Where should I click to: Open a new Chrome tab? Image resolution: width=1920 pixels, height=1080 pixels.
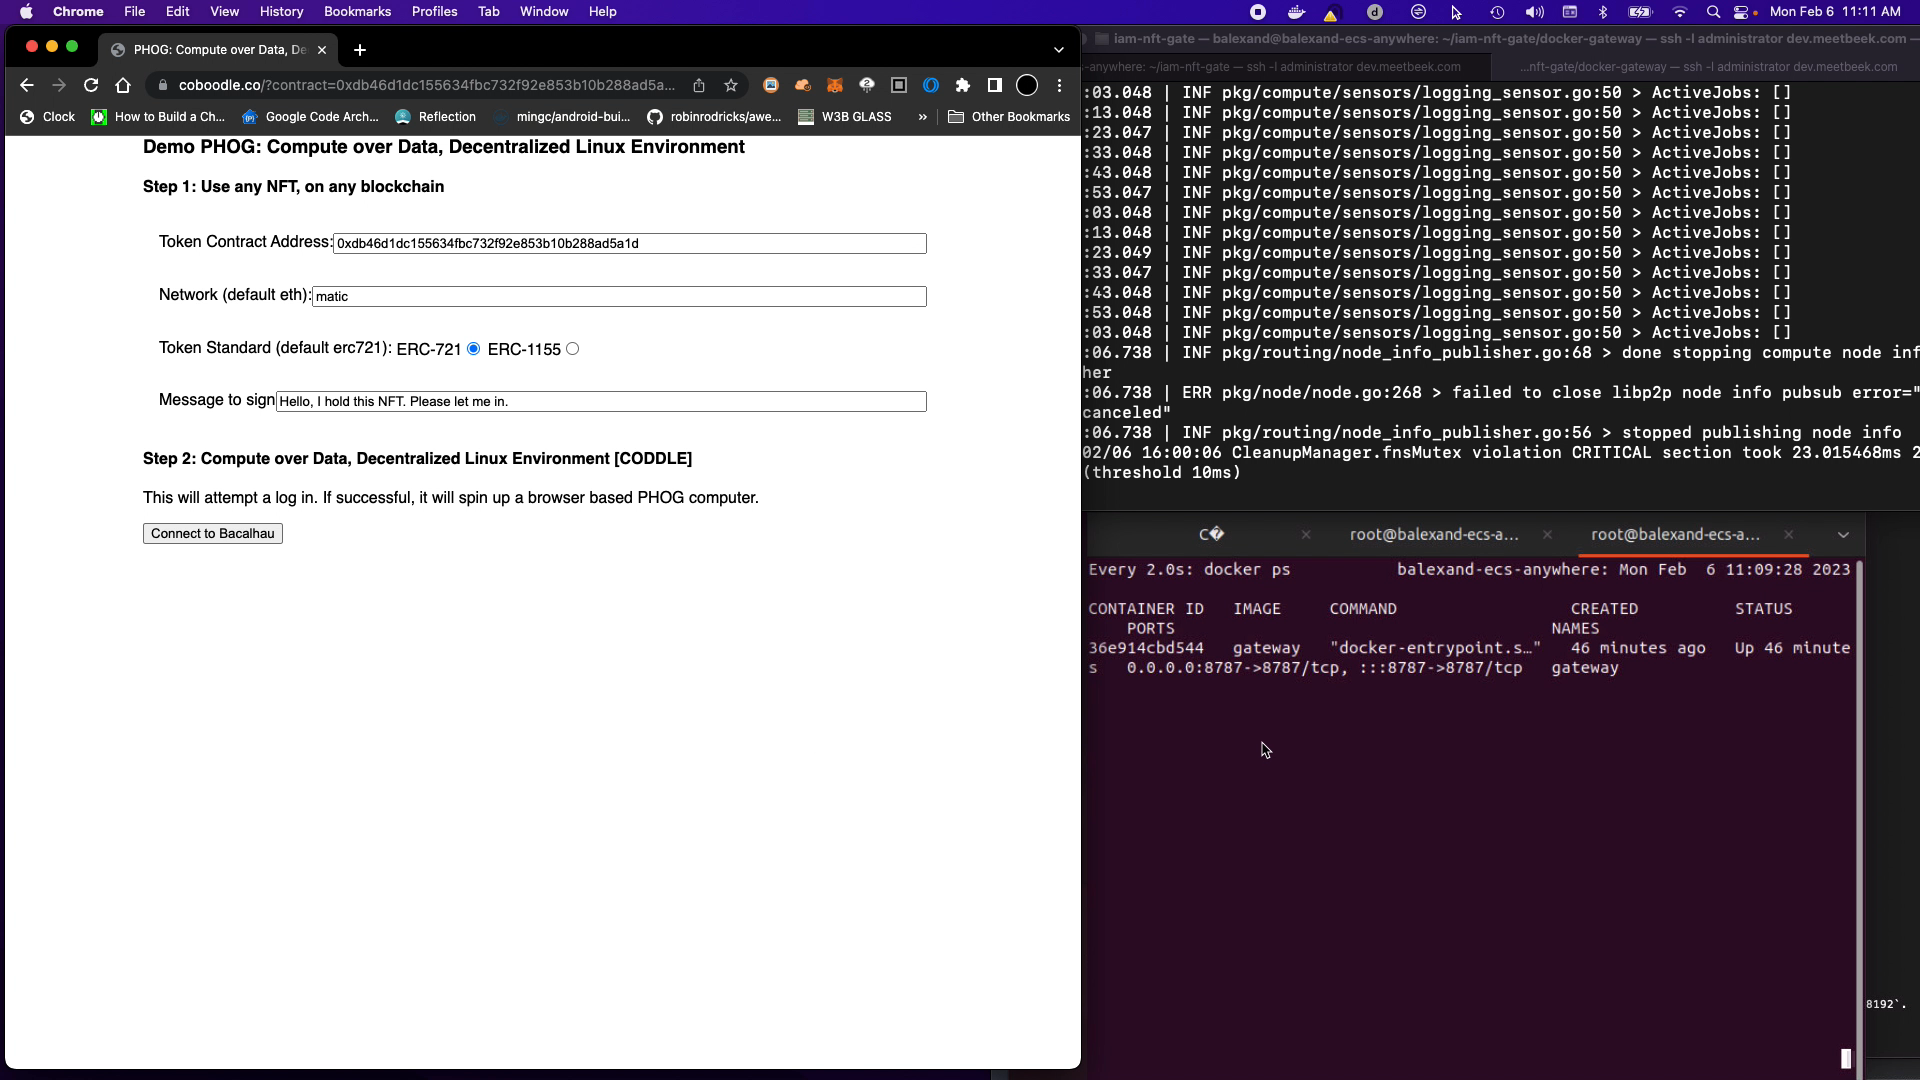[x=360, y=50]
